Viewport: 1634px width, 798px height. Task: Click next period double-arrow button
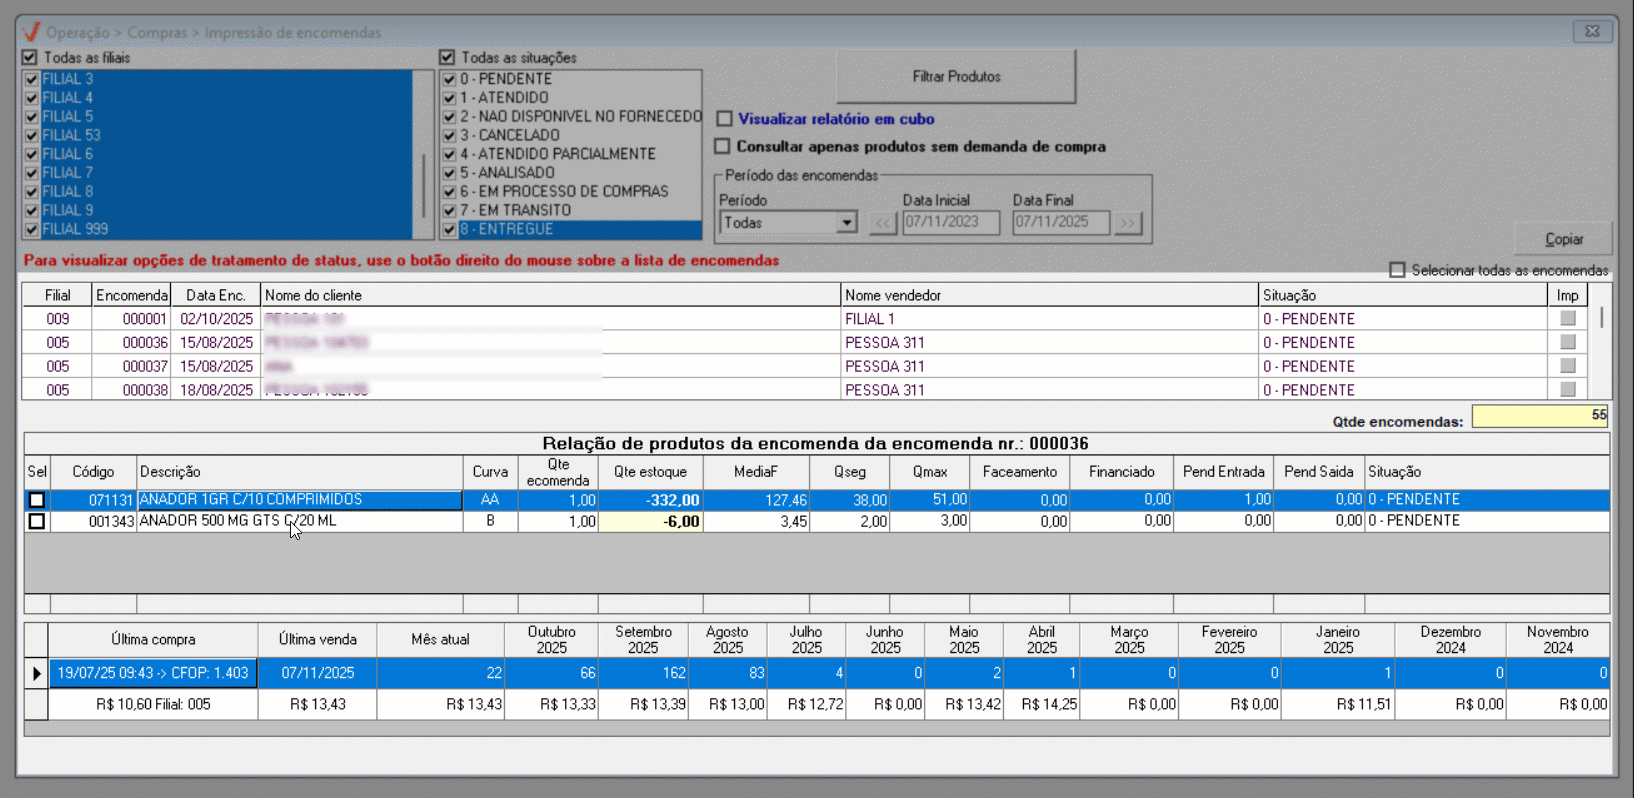point(1127,223)
